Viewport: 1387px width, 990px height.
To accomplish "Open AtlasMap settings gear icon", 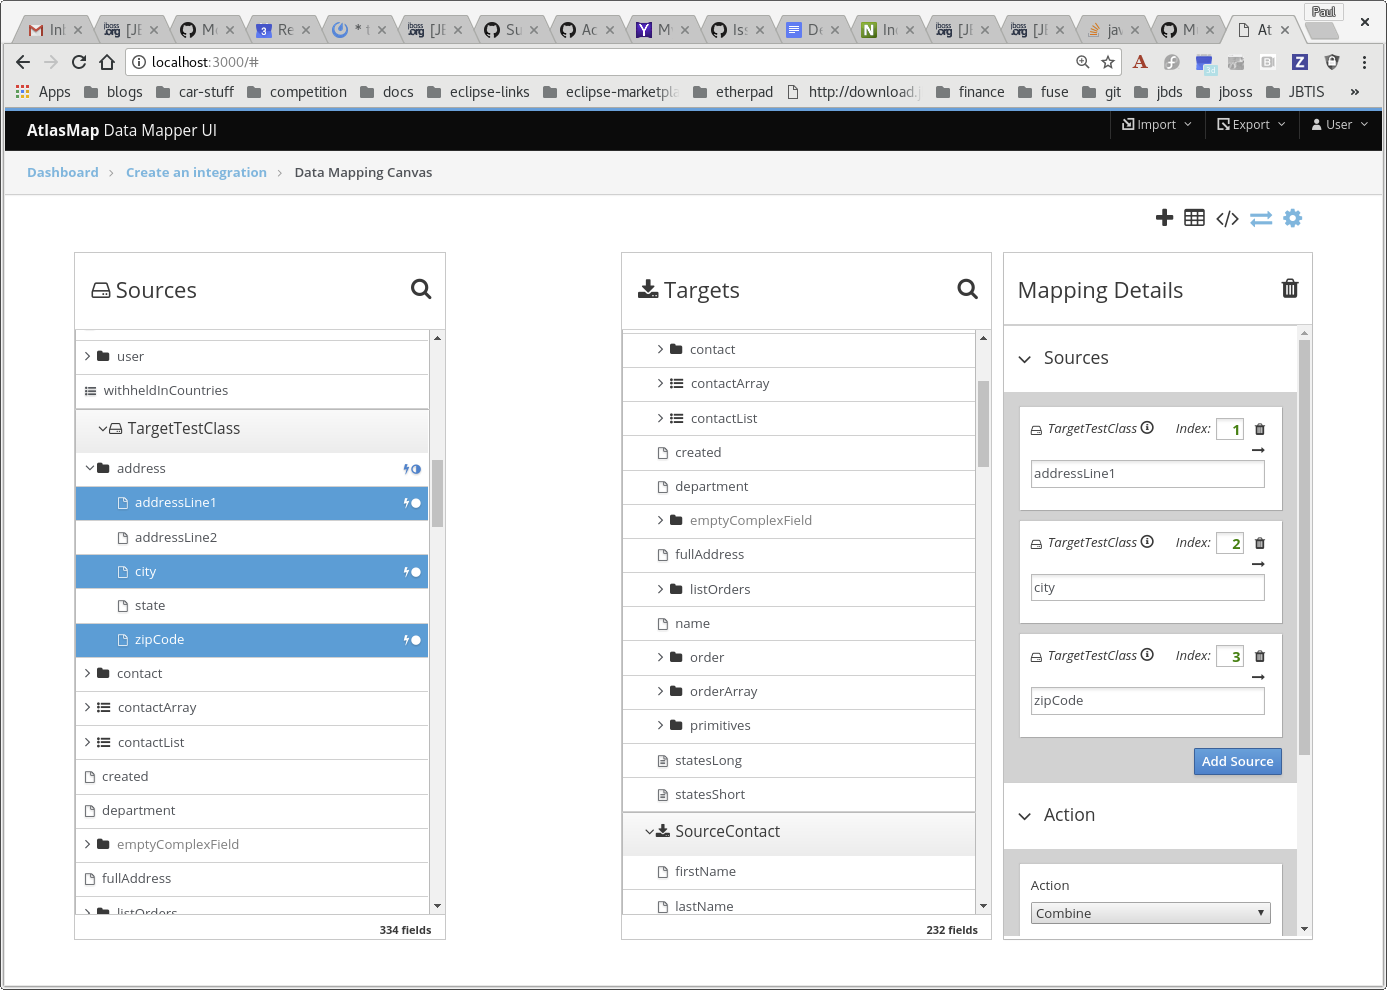I will [1292, 217].
